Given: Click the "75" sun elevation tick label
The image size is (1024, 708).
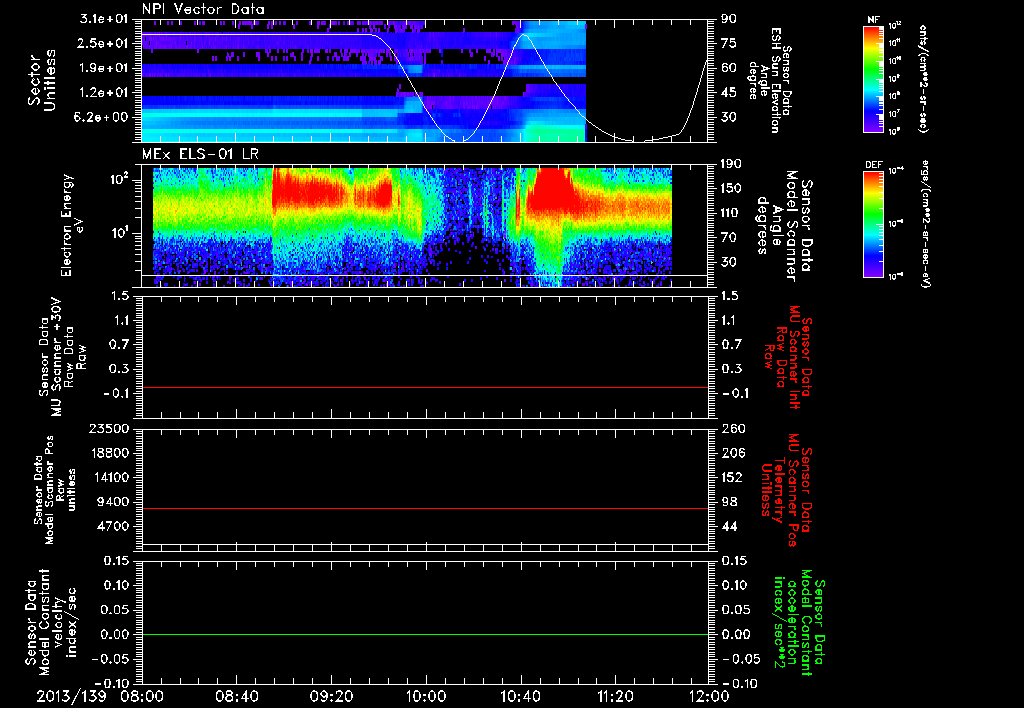Looking at the screenshot, I should (x=729, y=43).
